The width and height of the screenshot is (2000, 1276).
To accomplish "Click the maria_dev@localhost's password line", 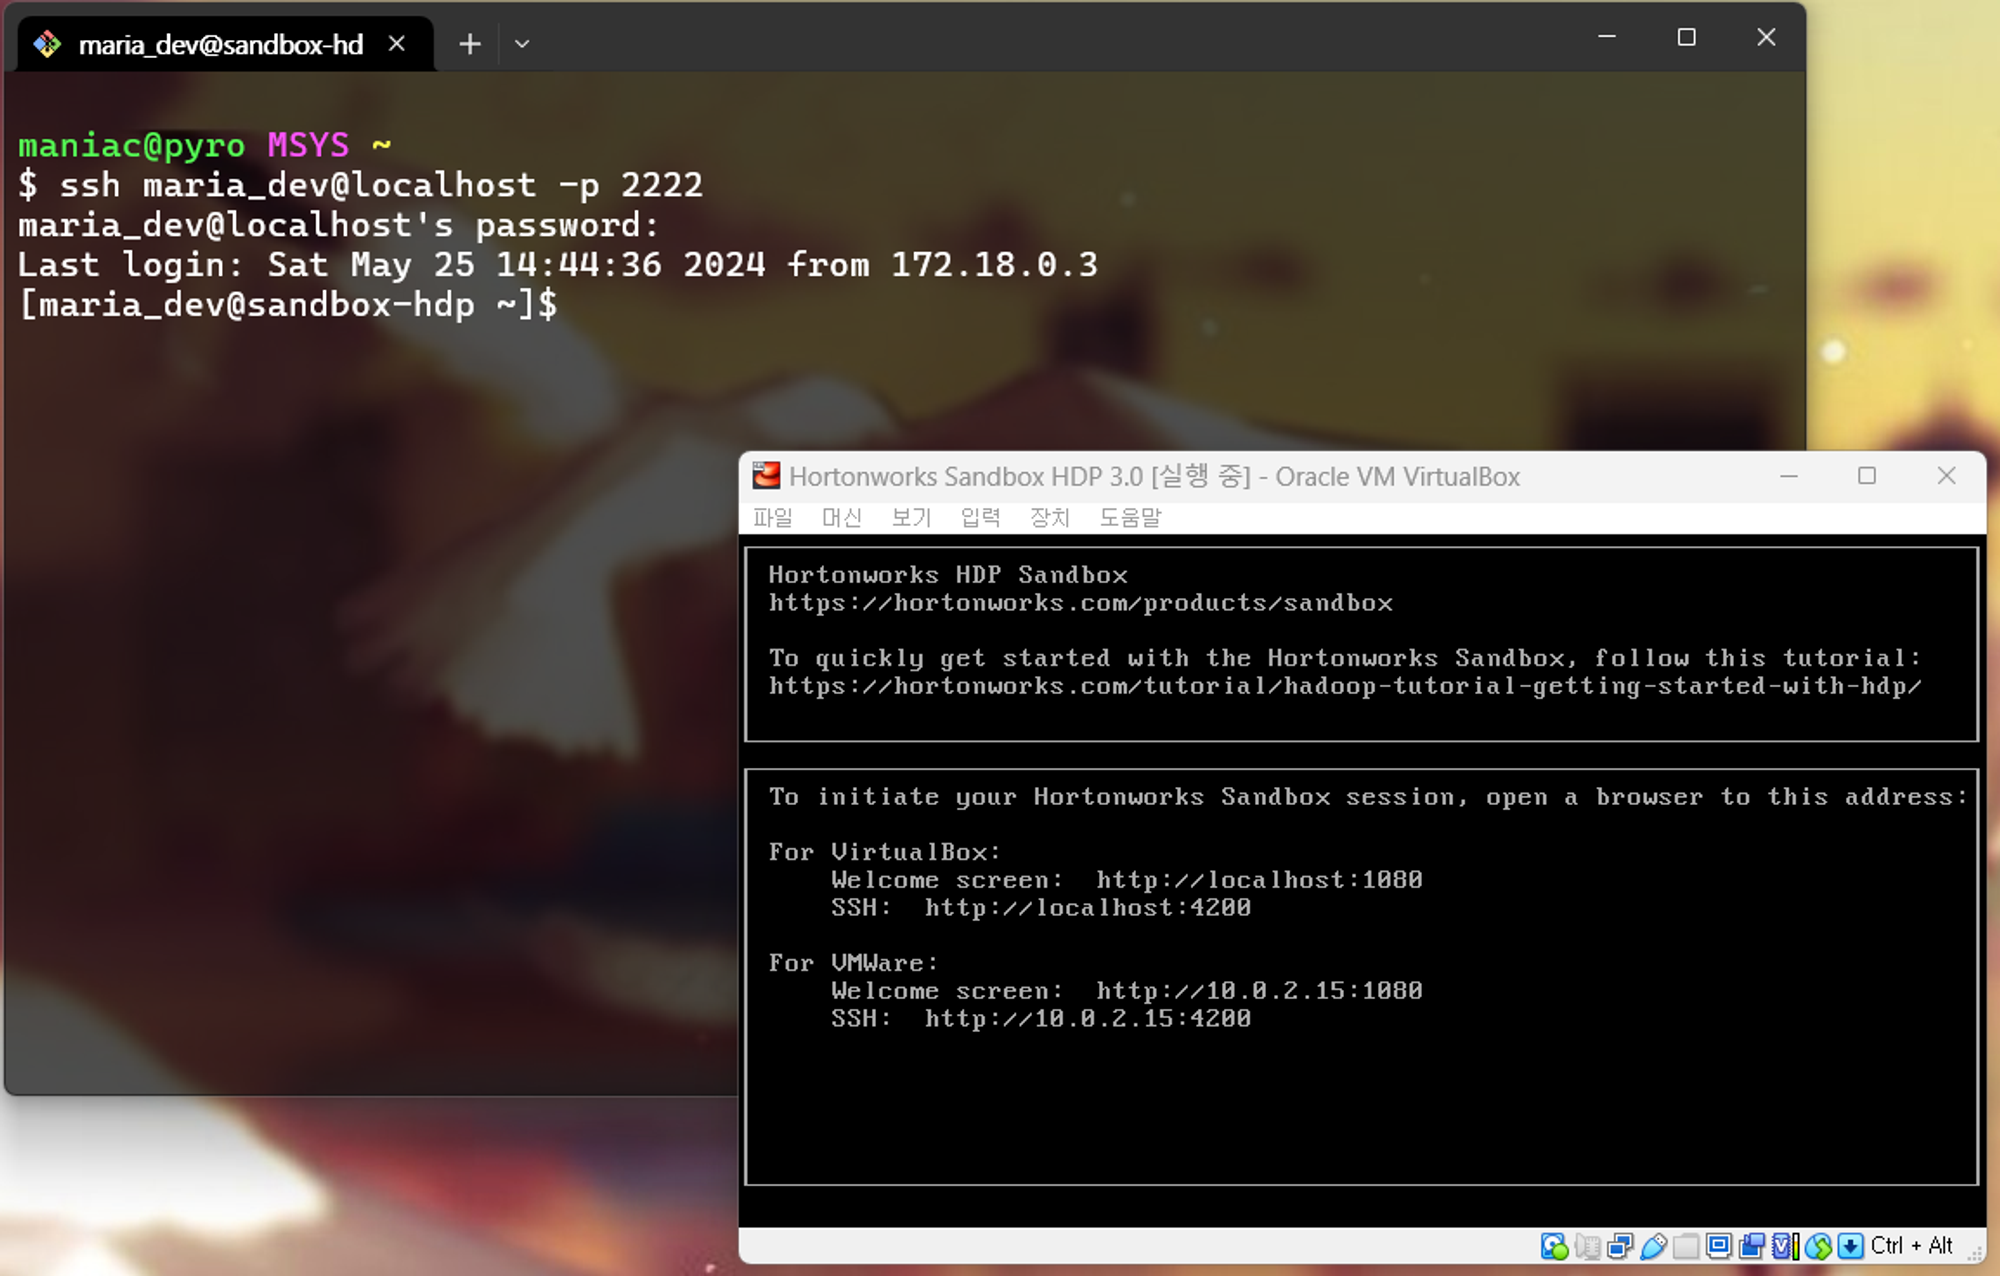I will point(338,225).
